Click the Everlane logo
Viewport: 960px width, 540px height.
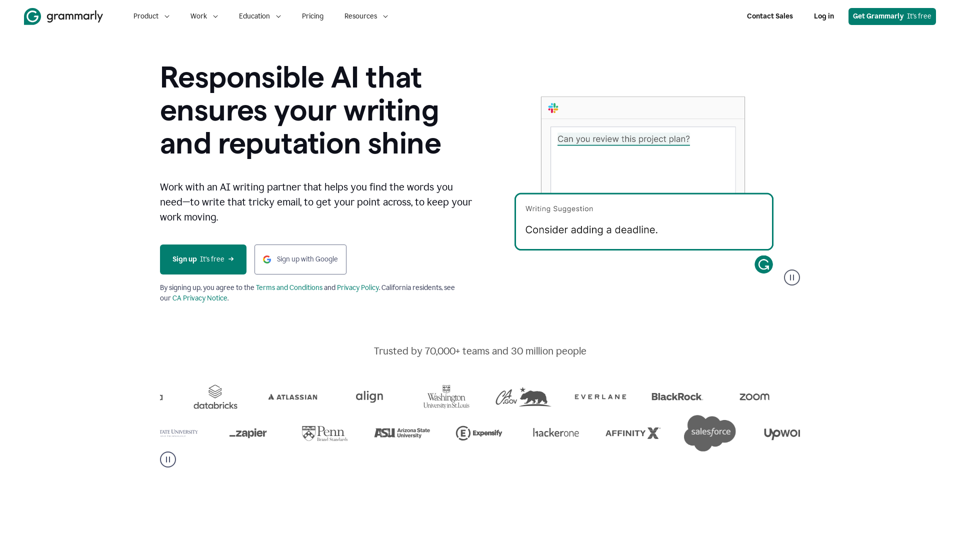[600, 397]
